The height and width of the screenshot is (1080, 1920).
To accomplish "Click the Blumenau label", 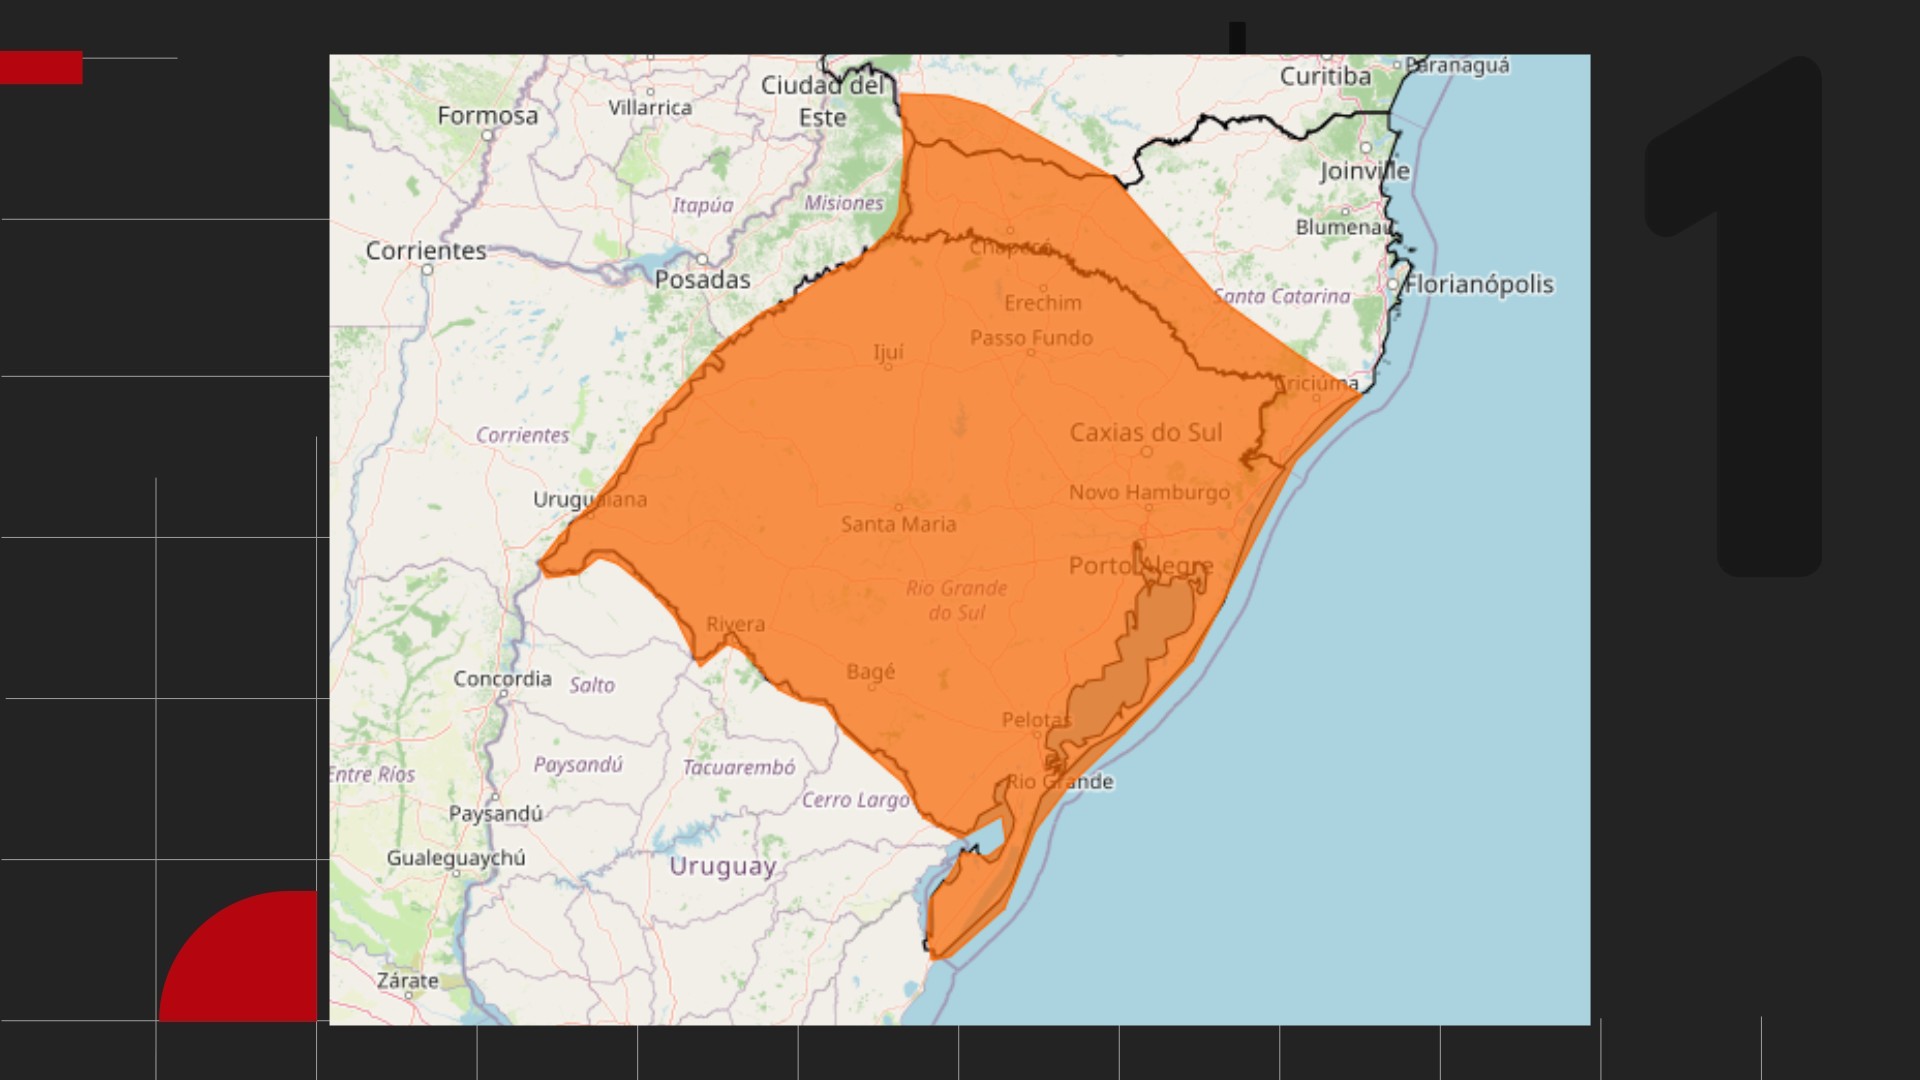I will [x=1343, y=228].
